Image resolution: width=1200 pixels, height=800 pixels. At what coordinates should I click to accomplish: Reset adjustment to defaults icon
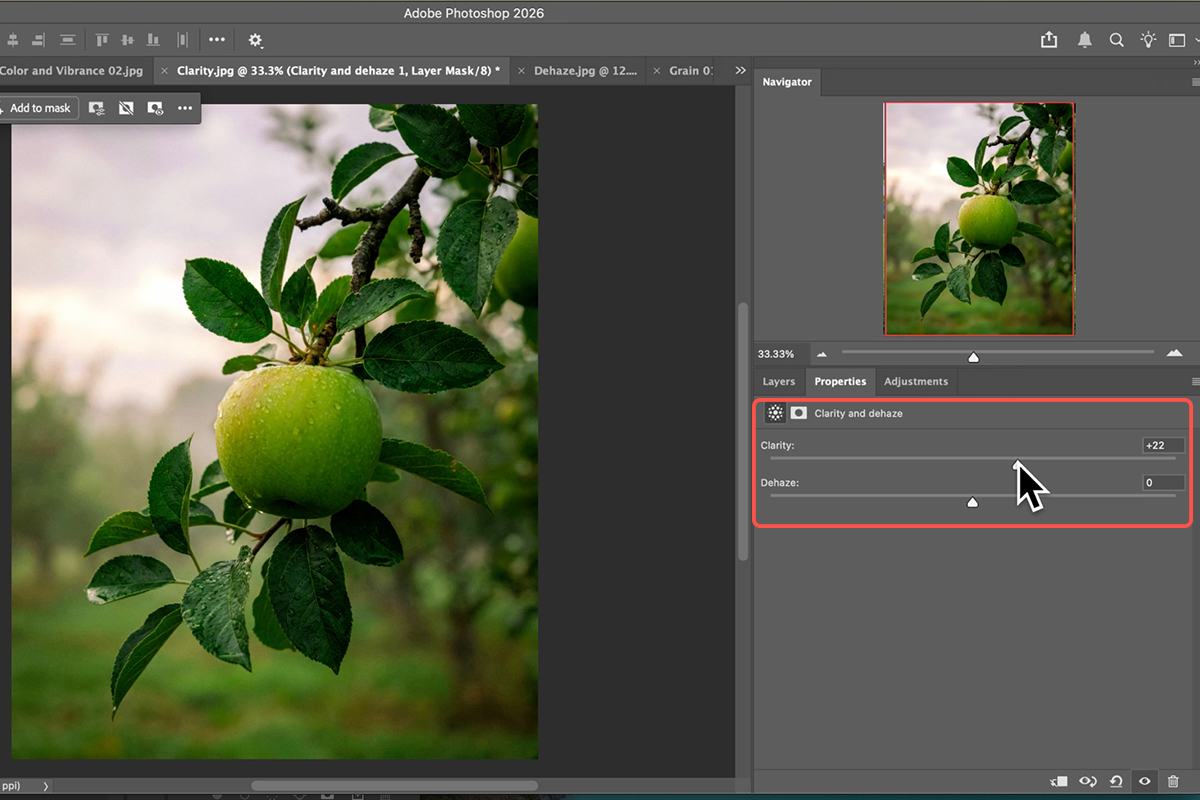(x=1116, y=781)
